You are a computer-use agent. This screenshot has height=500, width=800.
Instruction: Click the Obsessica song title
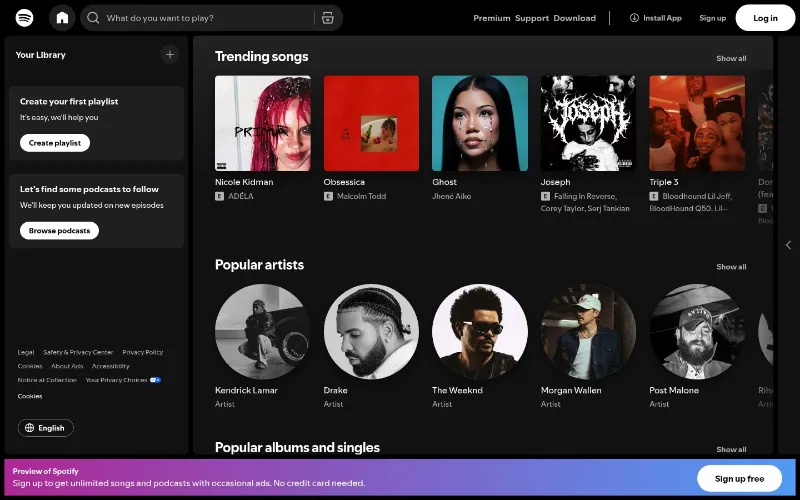[x=344, y=182]
